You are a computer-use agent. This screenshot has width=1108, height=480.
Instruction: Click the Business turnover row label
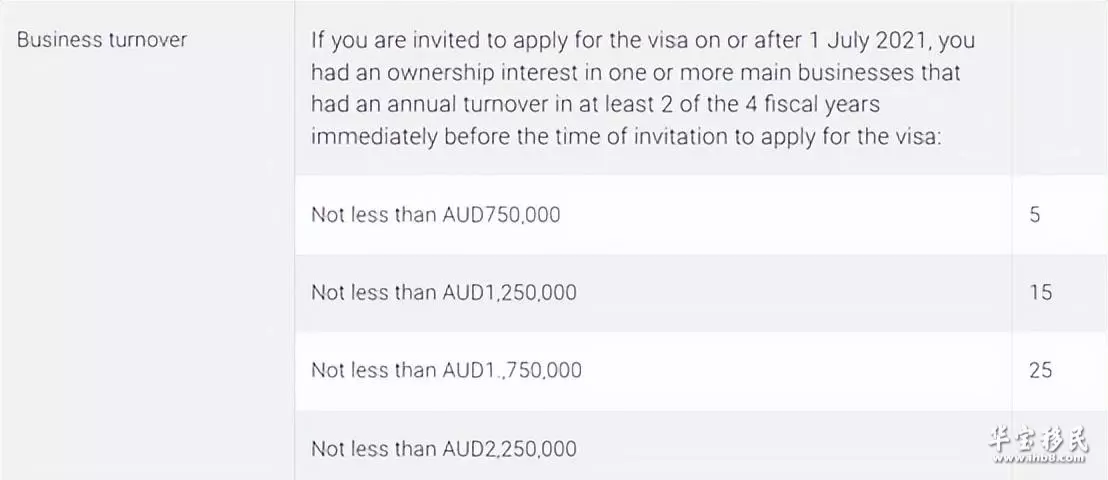[x=102, y=40]
